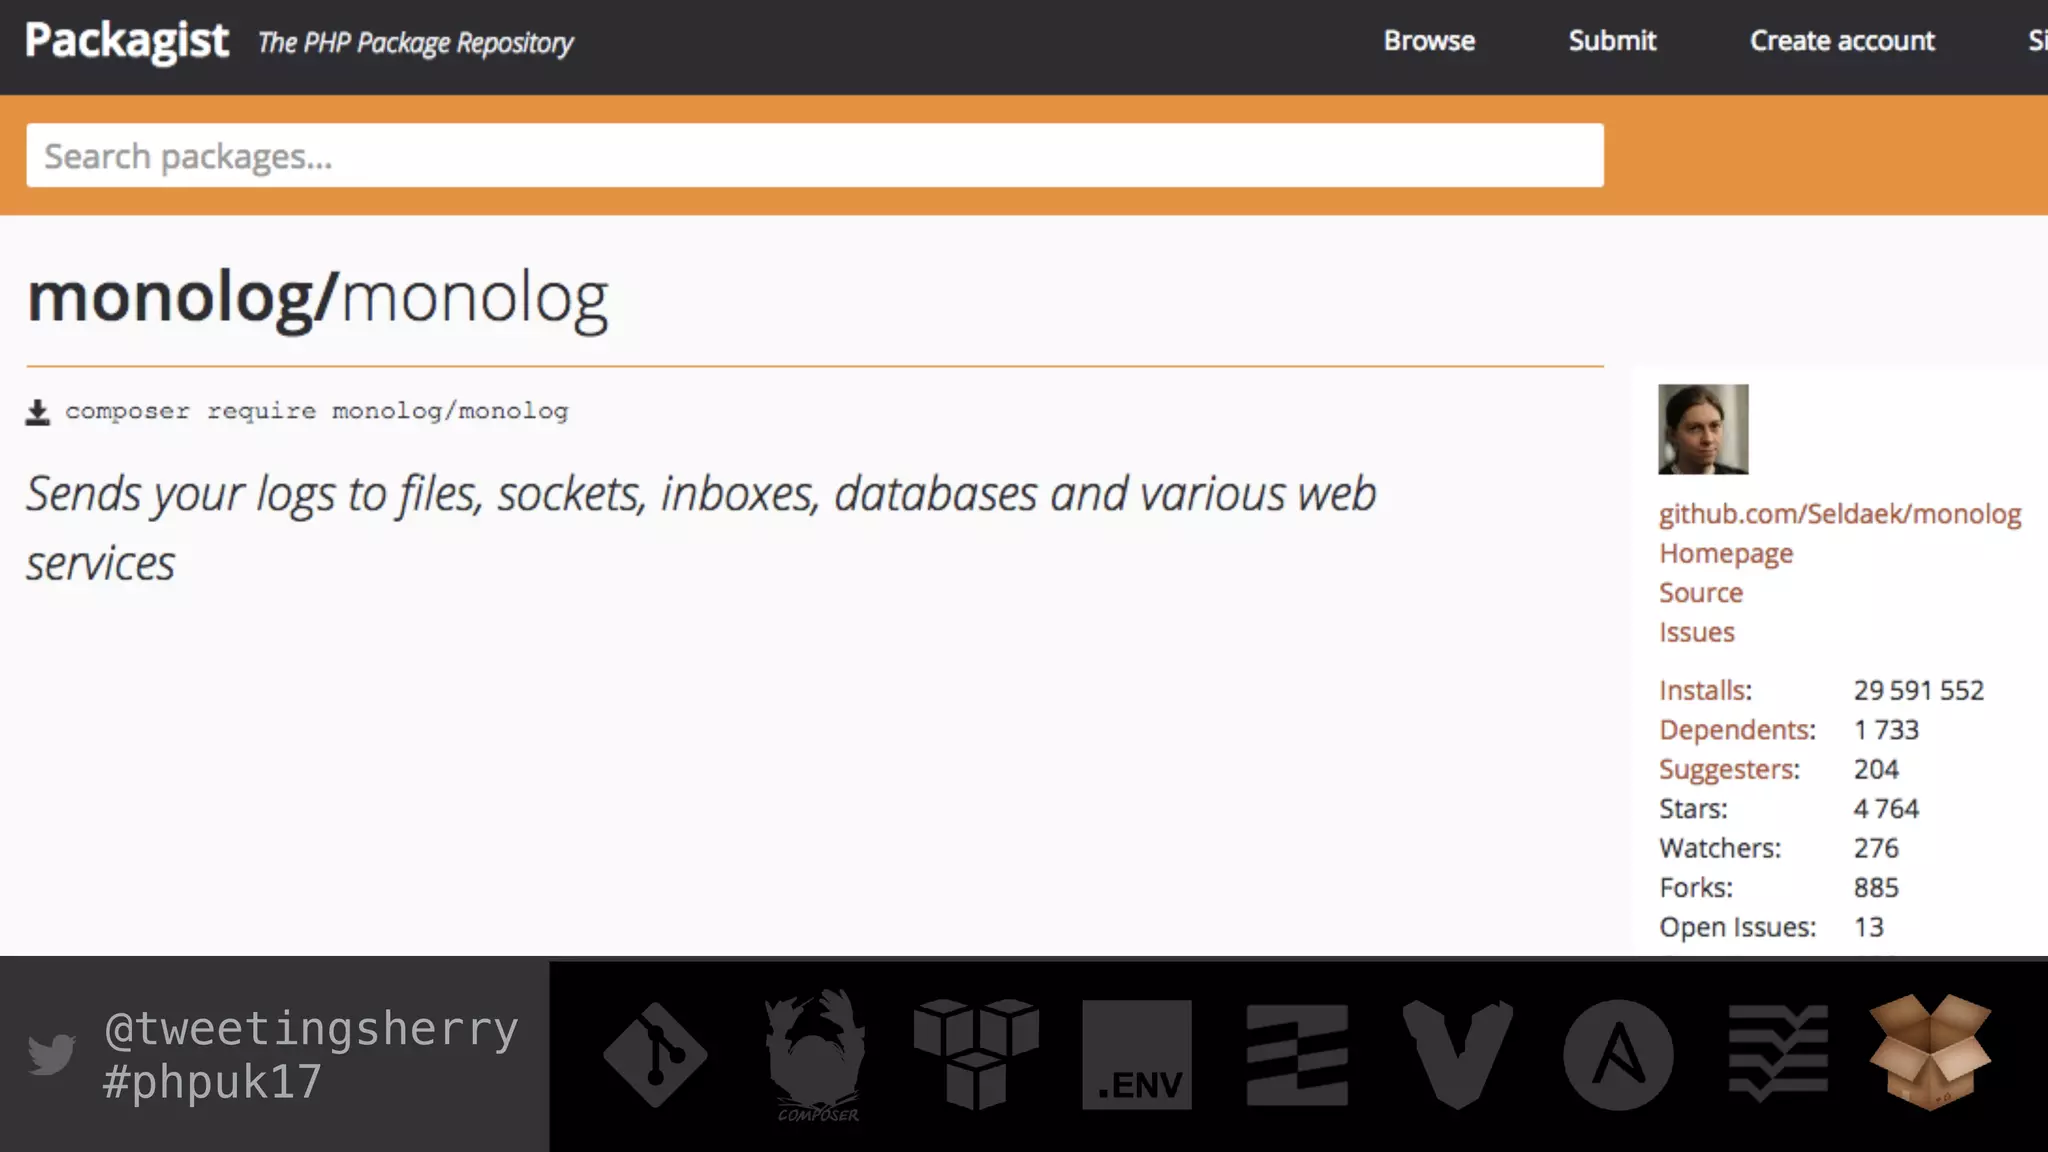The width and height of the screenshot is (2048, 1152).
Task: Focus the Search packages input field
Action: (815, 156)
